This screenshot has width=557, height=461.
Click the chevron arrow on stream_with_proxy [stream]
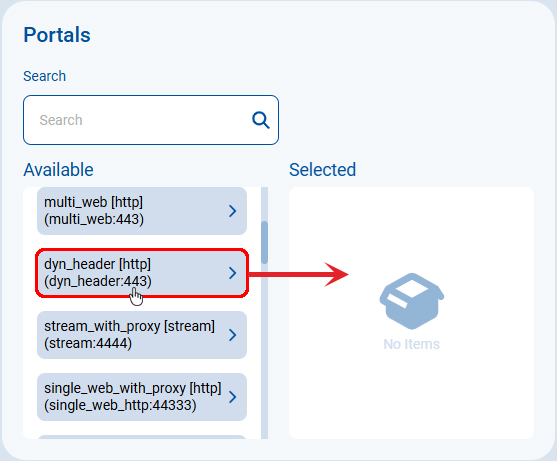pyautogui.click(x=233, y=335)
